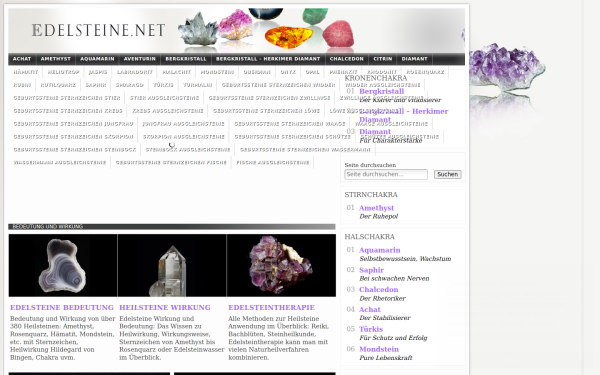600x375 pixels.
Task: Open the Hämatit menu item
Action: click(26, 72)
